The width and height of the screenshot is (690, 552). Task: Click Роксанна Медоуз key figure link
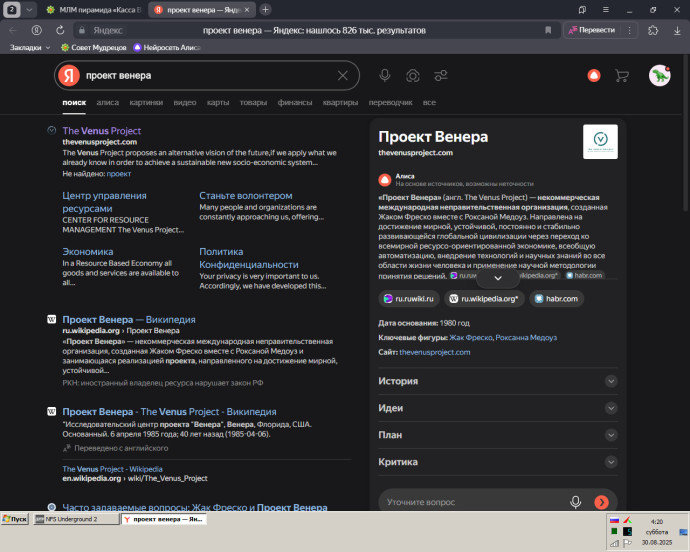click(526, 338)
